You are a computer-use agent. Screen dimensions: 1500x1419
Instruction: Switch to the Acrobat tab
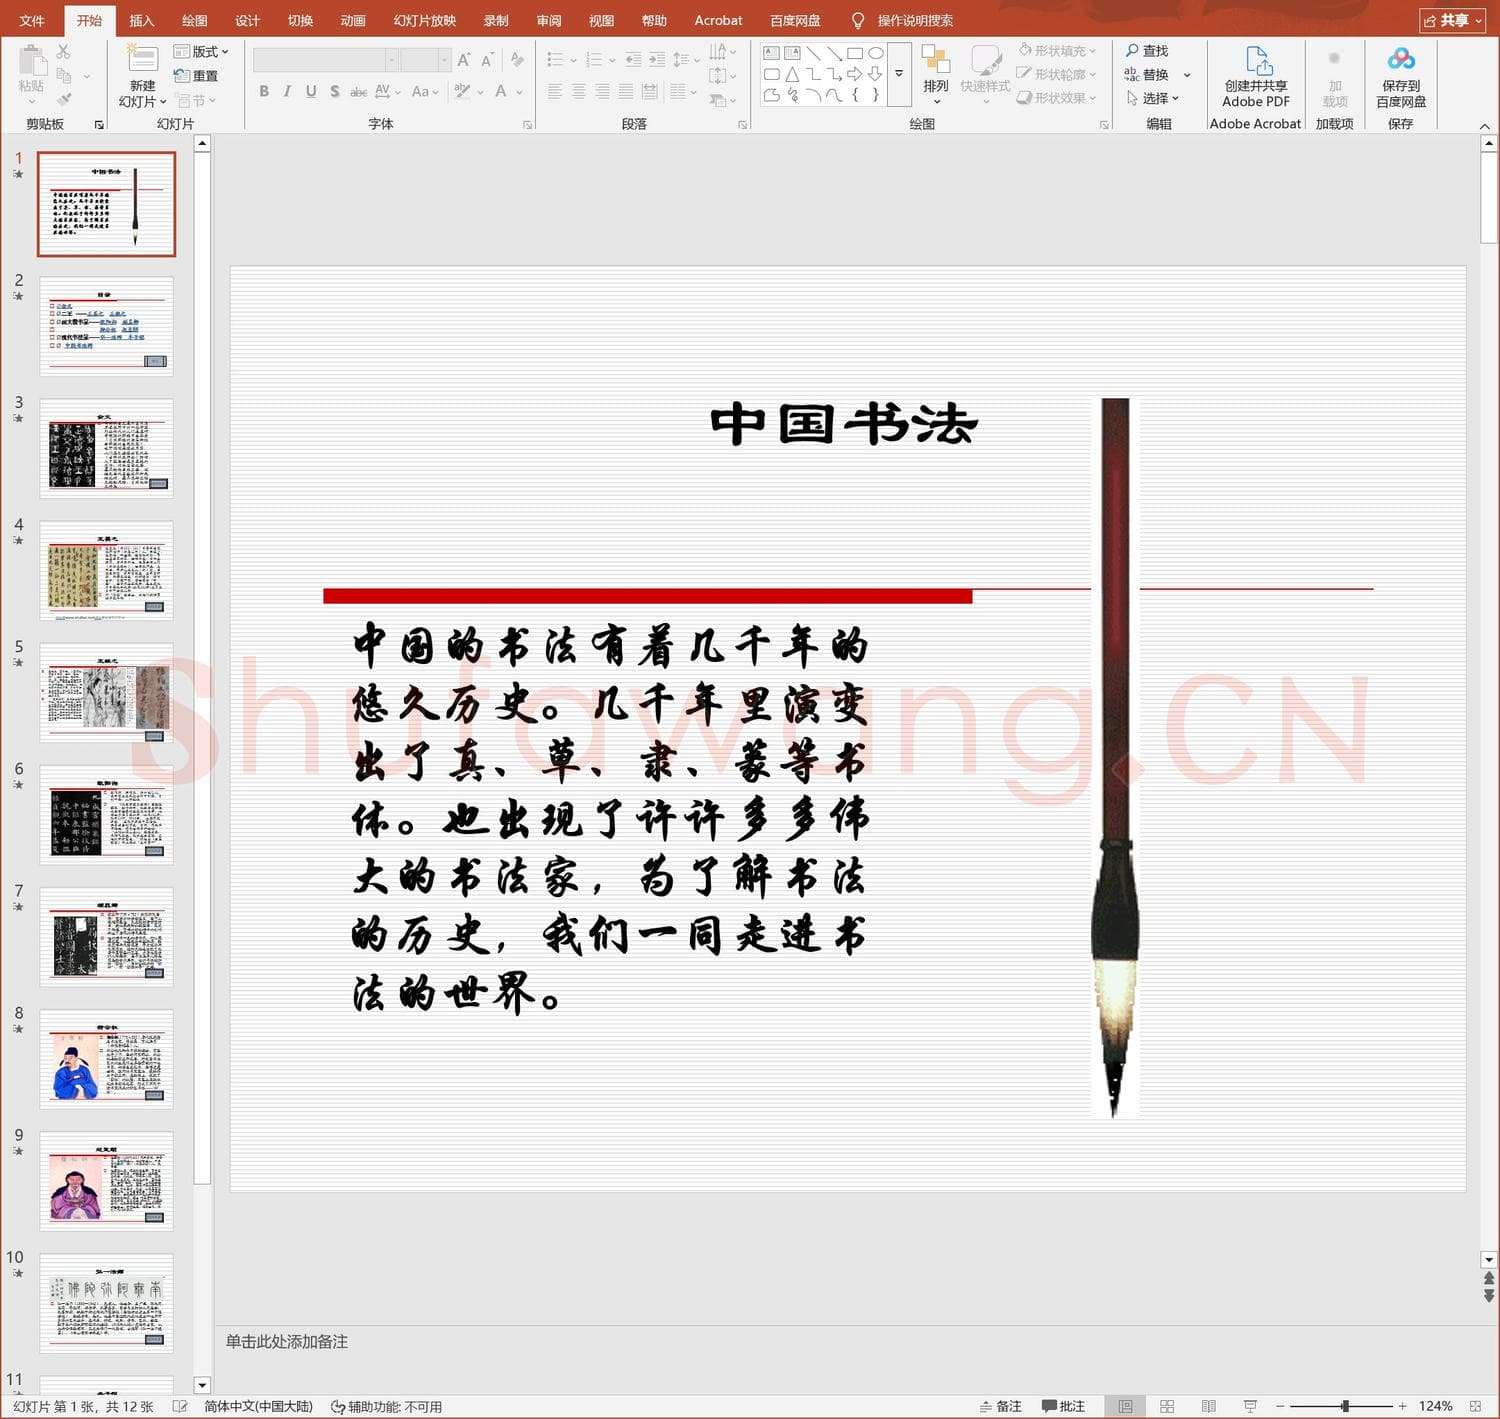pyautogui.click(x=718, y=20)
